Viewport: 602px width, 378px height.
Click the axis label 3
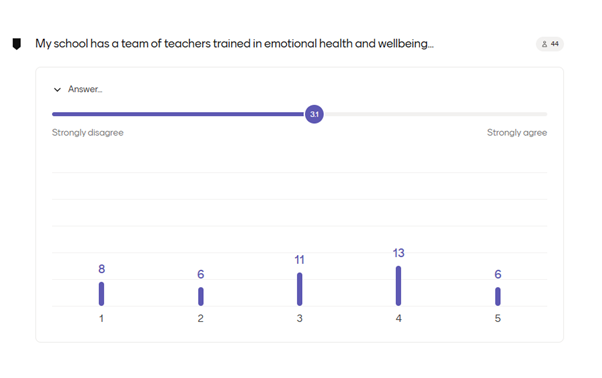pyautogui.click(x=299, y=318)
